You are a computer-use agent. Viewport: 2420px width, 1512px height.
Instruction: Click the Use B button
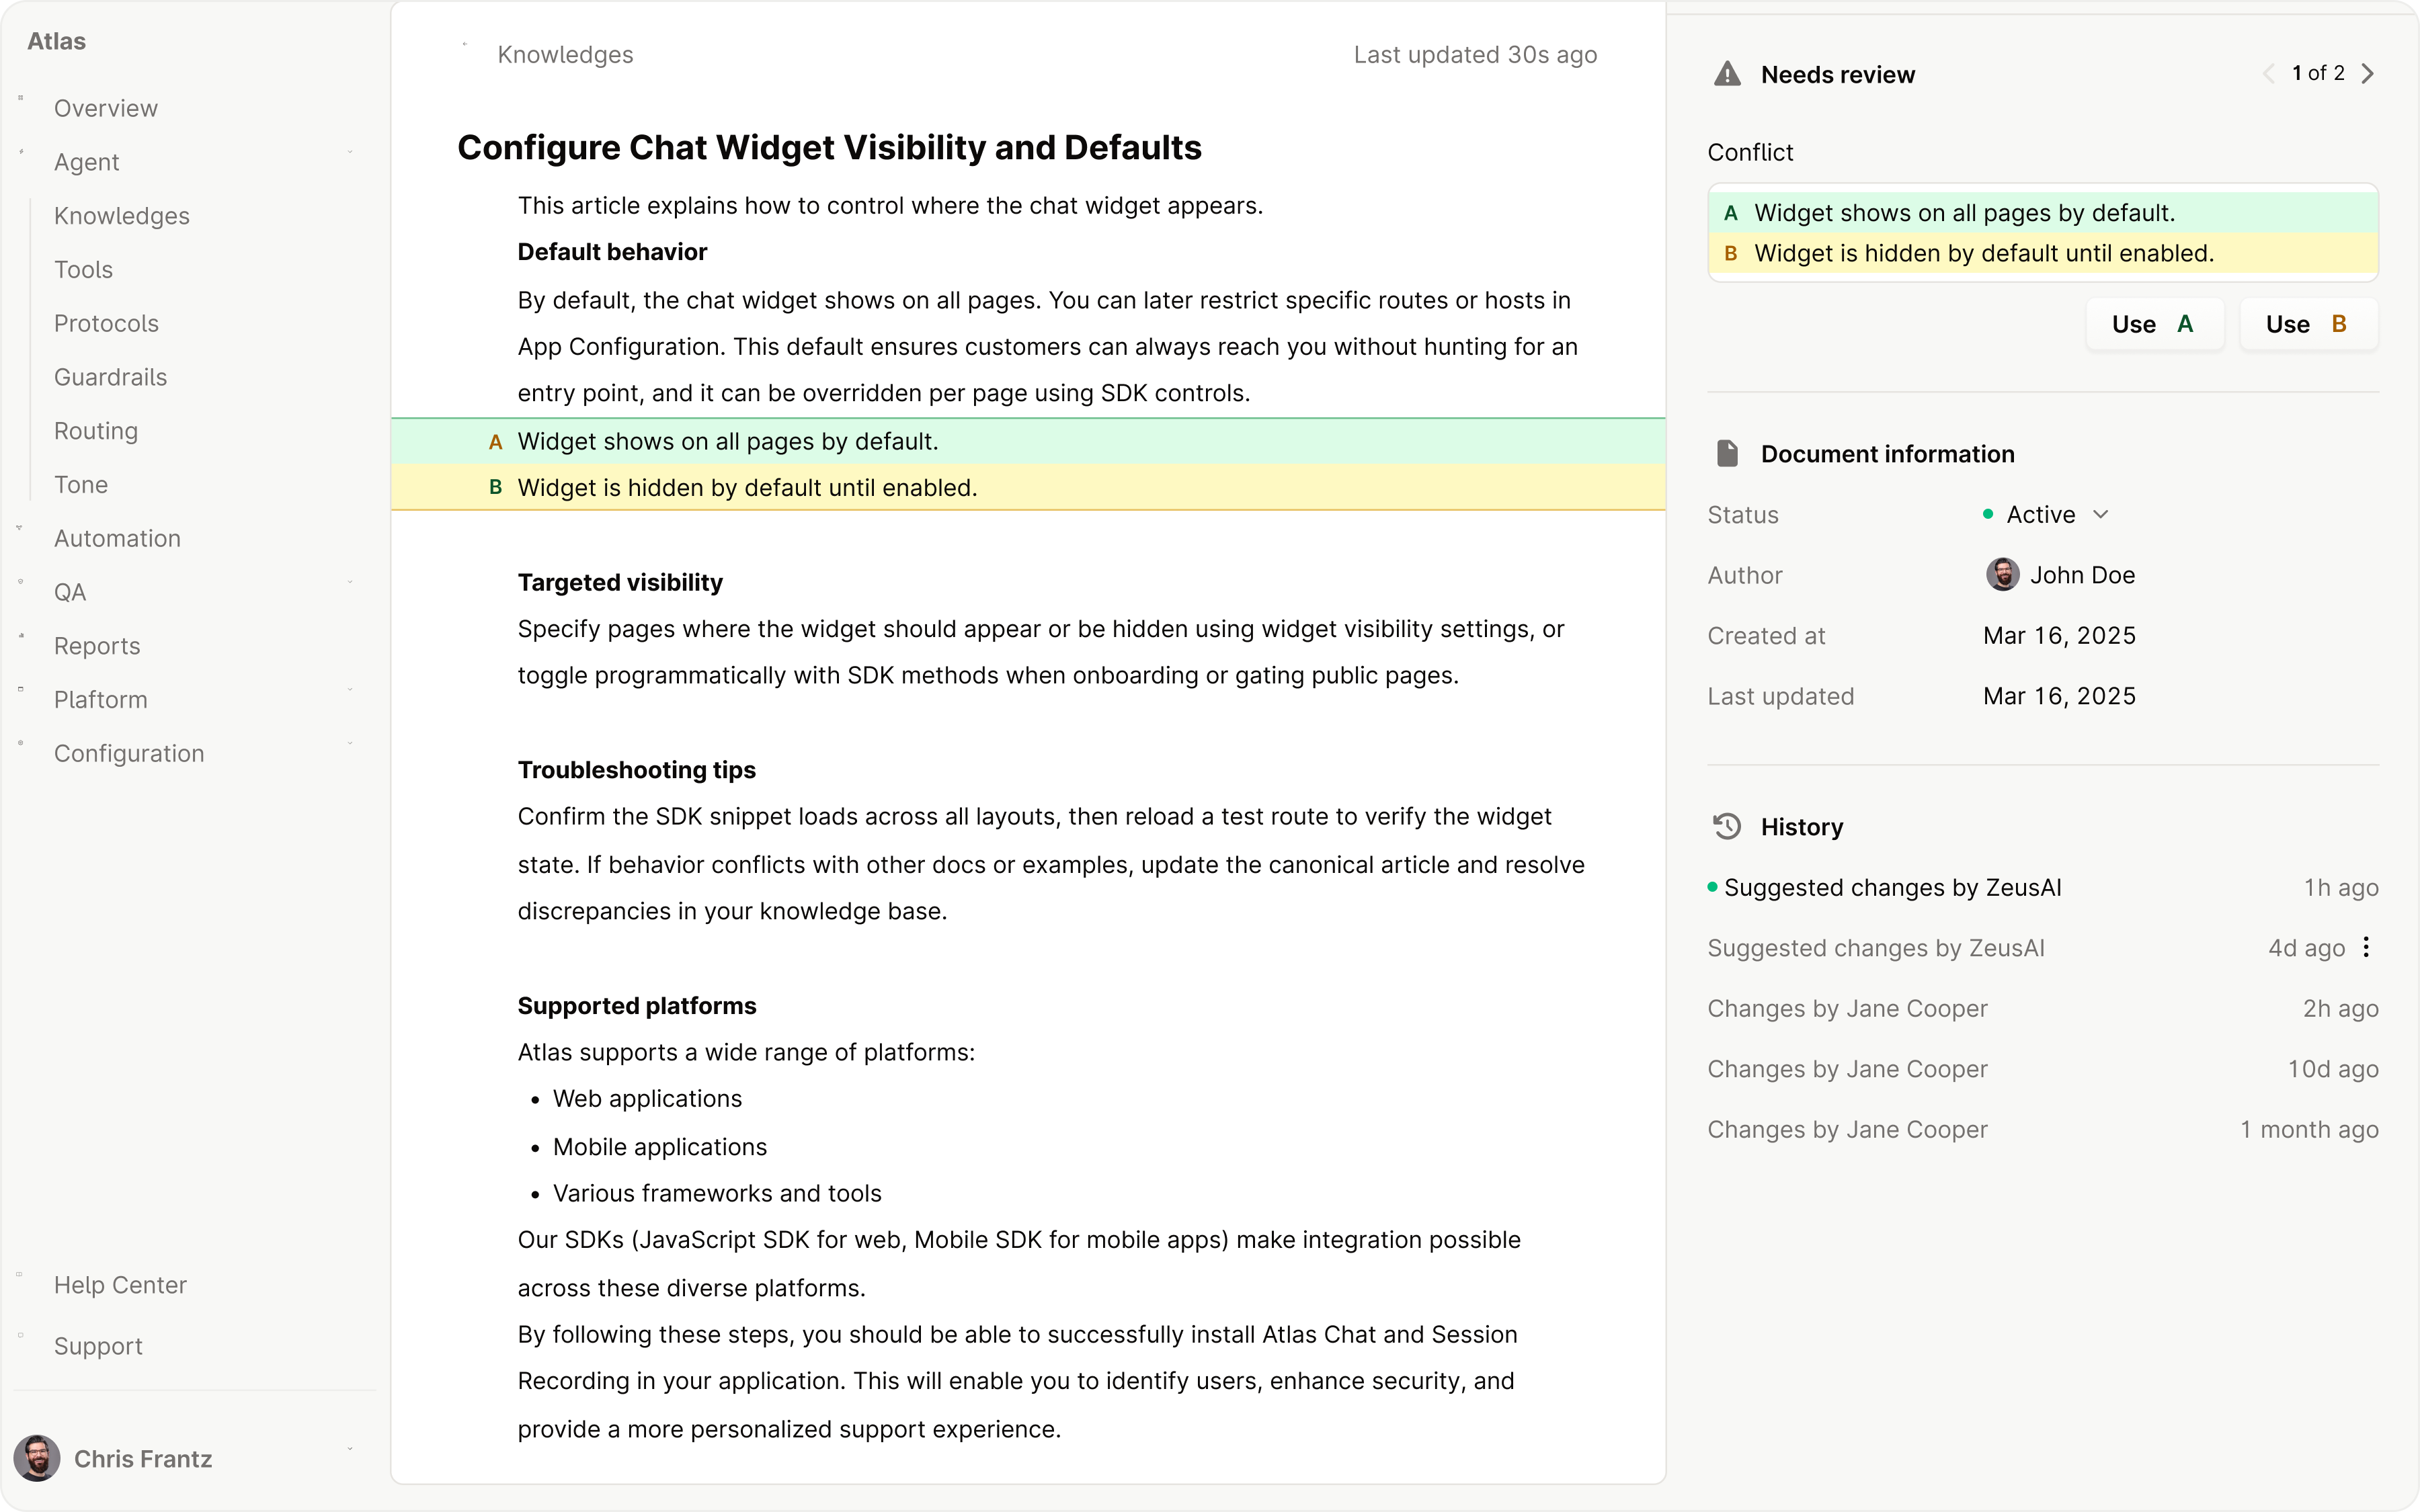point(2308,324)
